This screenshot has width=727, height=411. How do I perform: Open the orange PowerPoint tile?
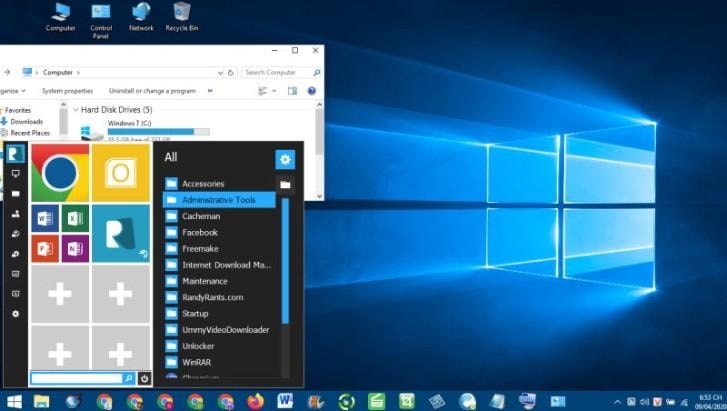click(45, 248)
